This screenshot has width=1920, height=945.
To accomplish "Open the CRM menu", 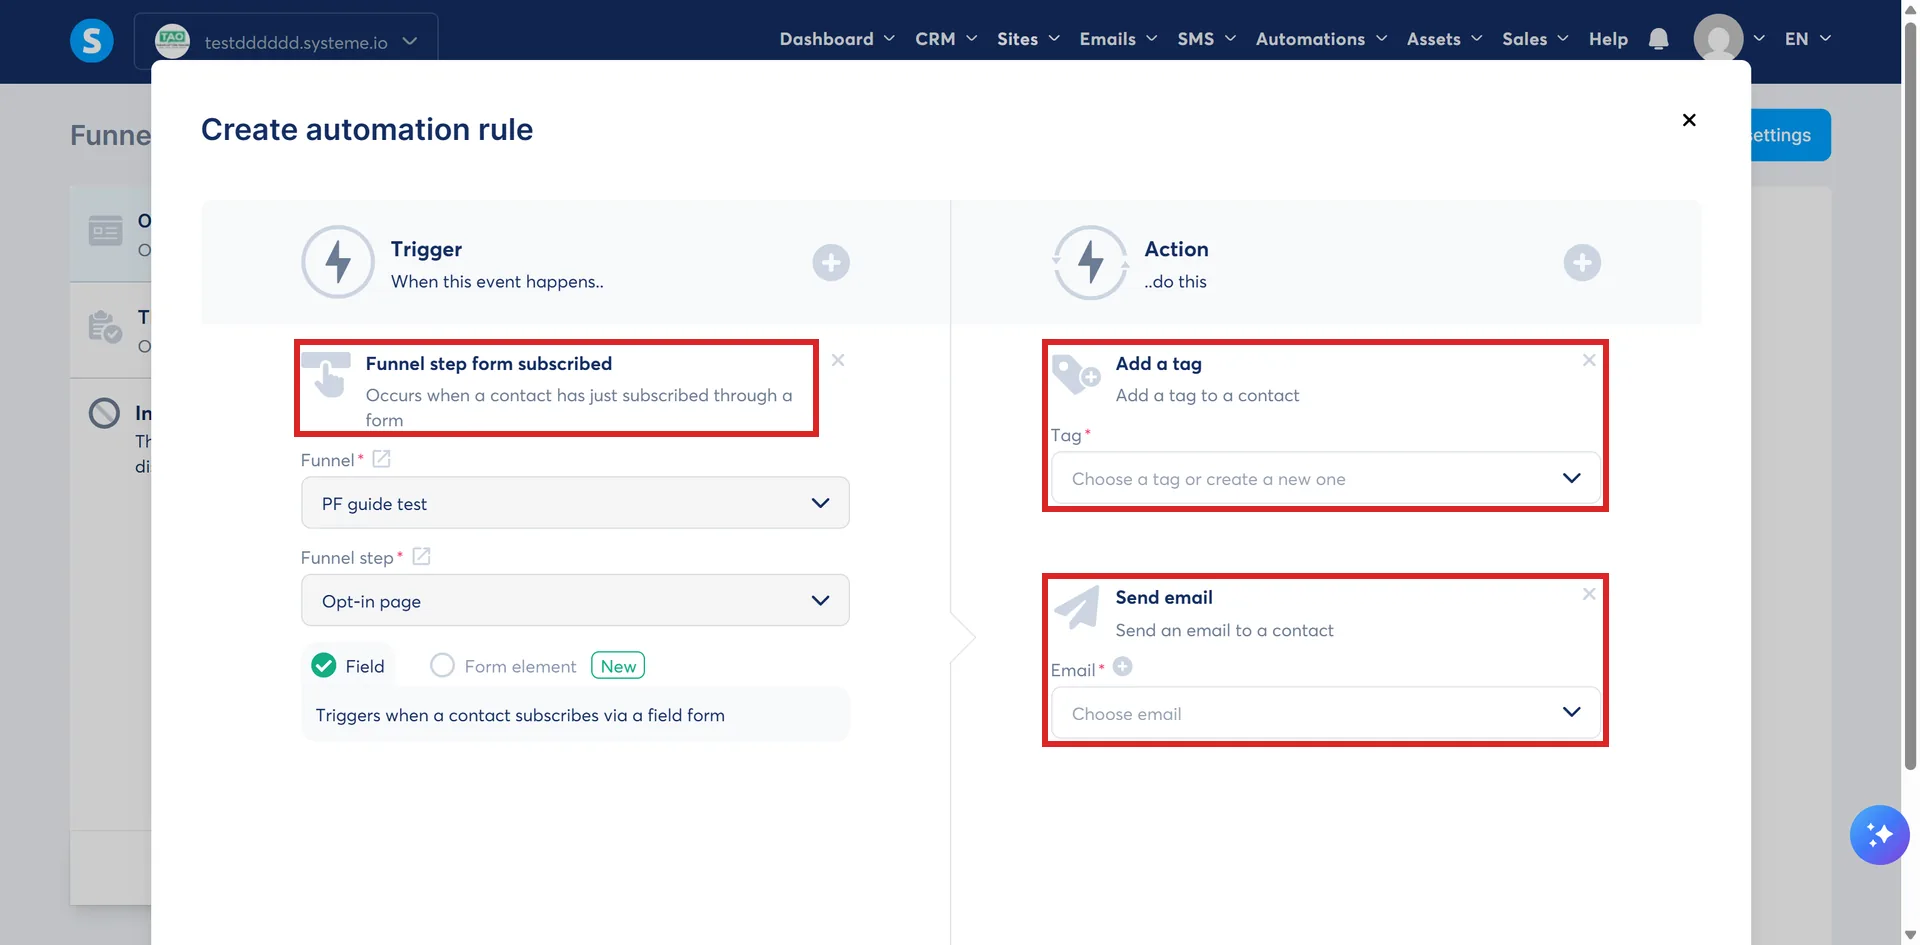I will (x=946, y=39).
